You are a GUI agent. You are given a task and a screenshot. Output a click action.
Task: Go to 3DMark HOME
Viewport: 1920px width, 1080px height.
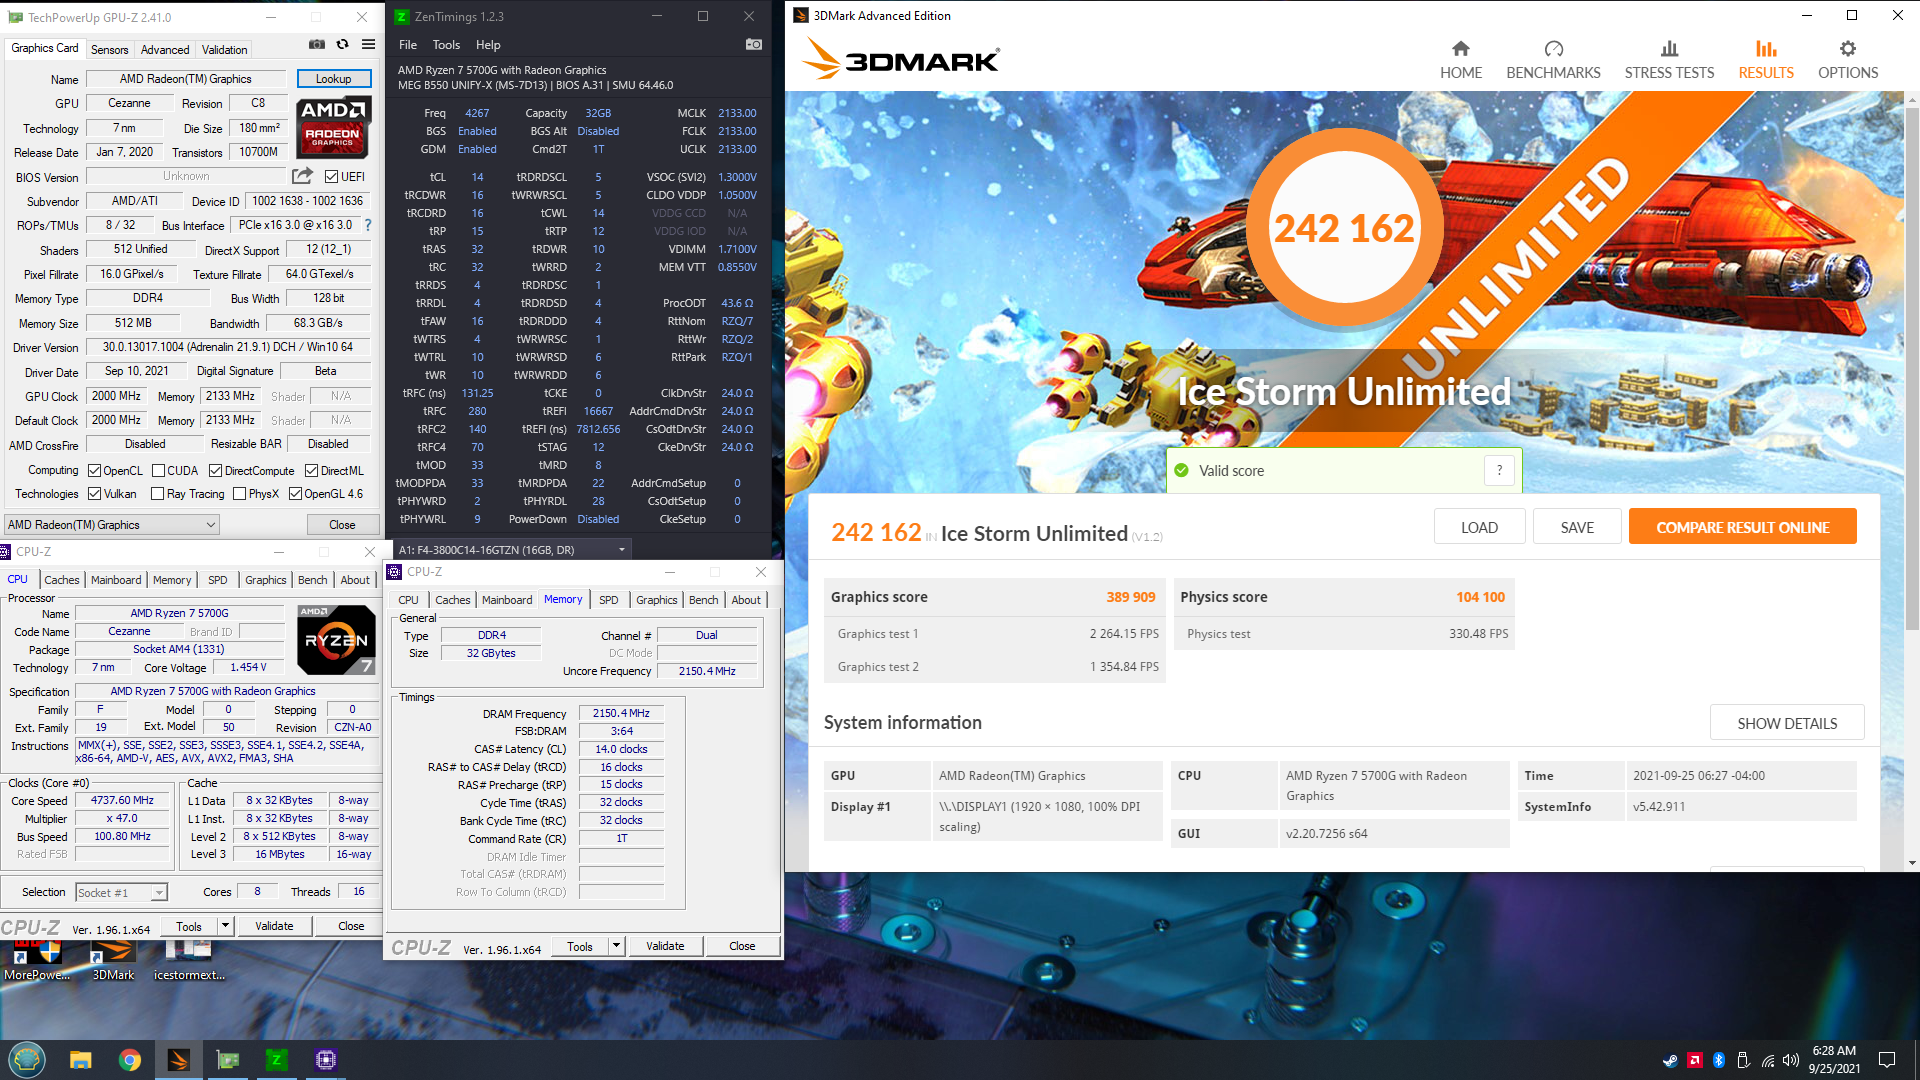(x=1461, y=60)
